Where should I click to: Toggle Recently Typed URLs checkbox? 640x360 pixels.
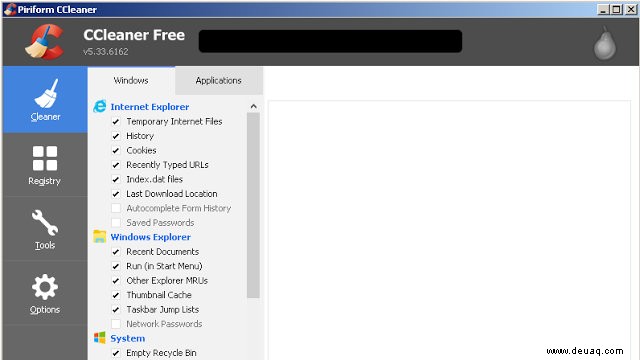pyautogui.click(x=116, y=165)
